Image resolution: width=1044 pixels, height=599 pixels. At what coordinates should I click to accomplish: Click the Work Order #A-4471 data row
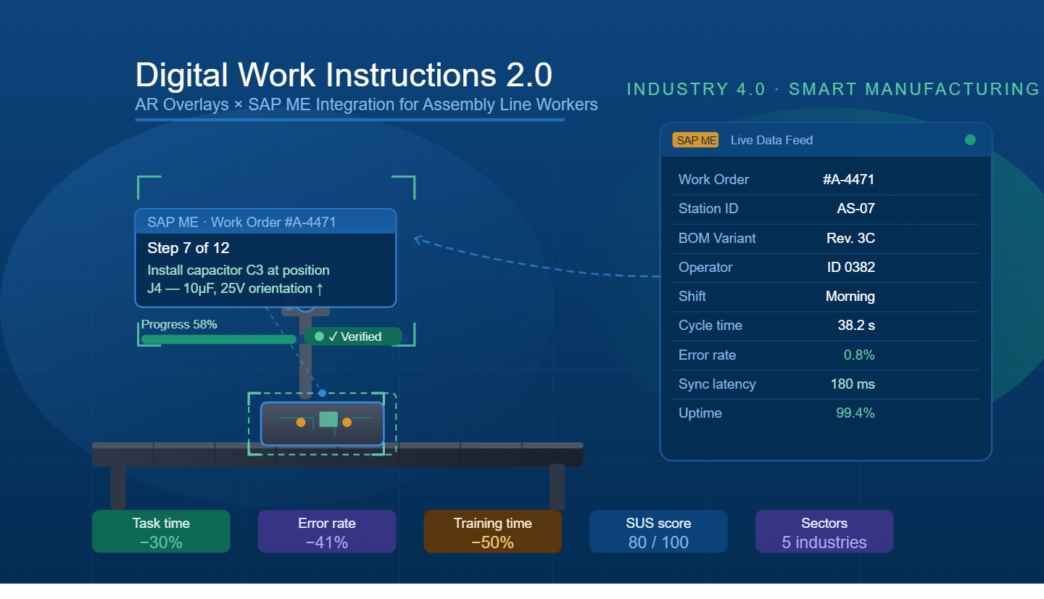[825, 180]
